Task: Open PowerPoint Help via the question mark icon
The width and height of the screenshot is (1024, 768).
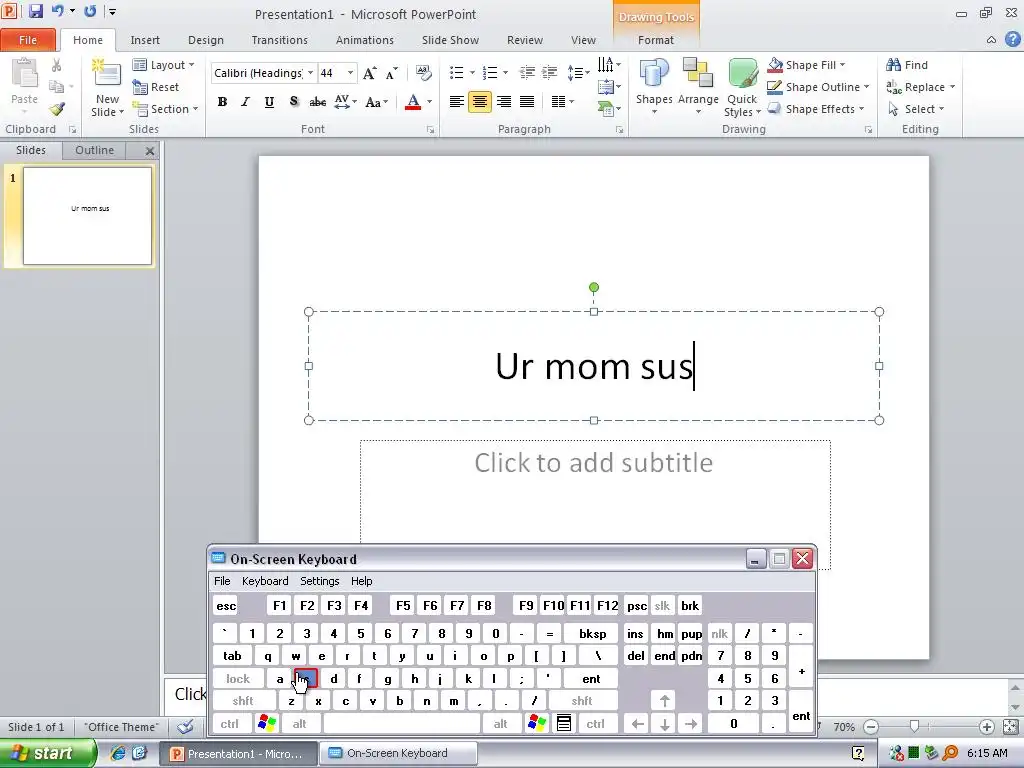Action: (x=1012, y=39)
